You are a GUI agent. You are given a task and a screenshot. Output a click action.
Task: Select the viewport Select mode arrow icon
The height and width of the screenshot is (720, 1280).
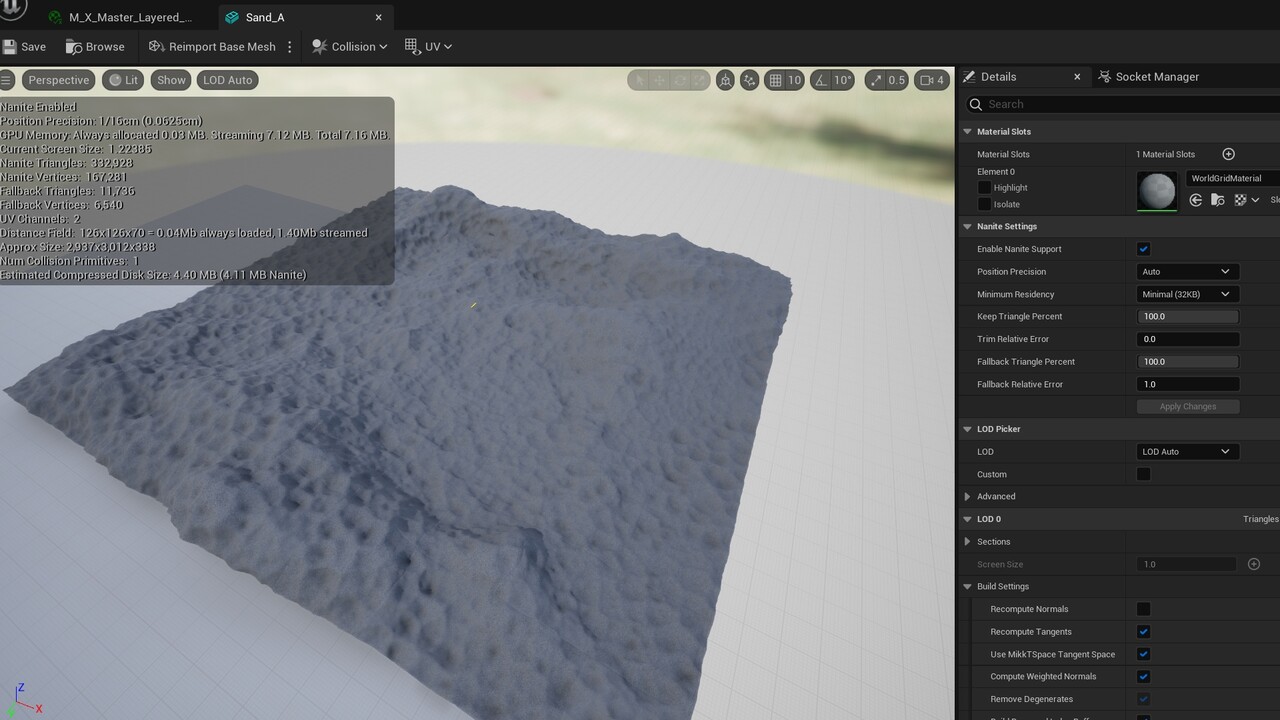pyautogui.click(x=639, y=80)
